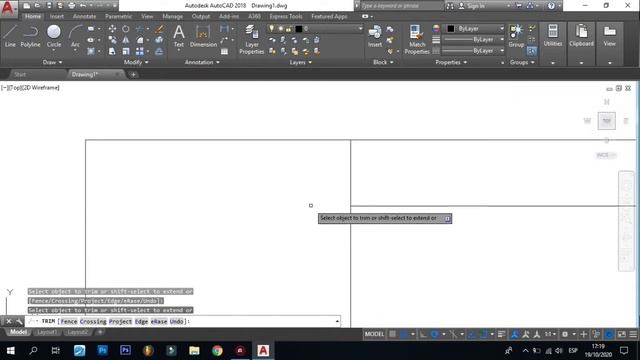Viewport: 640px width, 360px height.
Task: Toggle 2D object snap in status bar
Action: pyautogui.click(x=484, y=334)
